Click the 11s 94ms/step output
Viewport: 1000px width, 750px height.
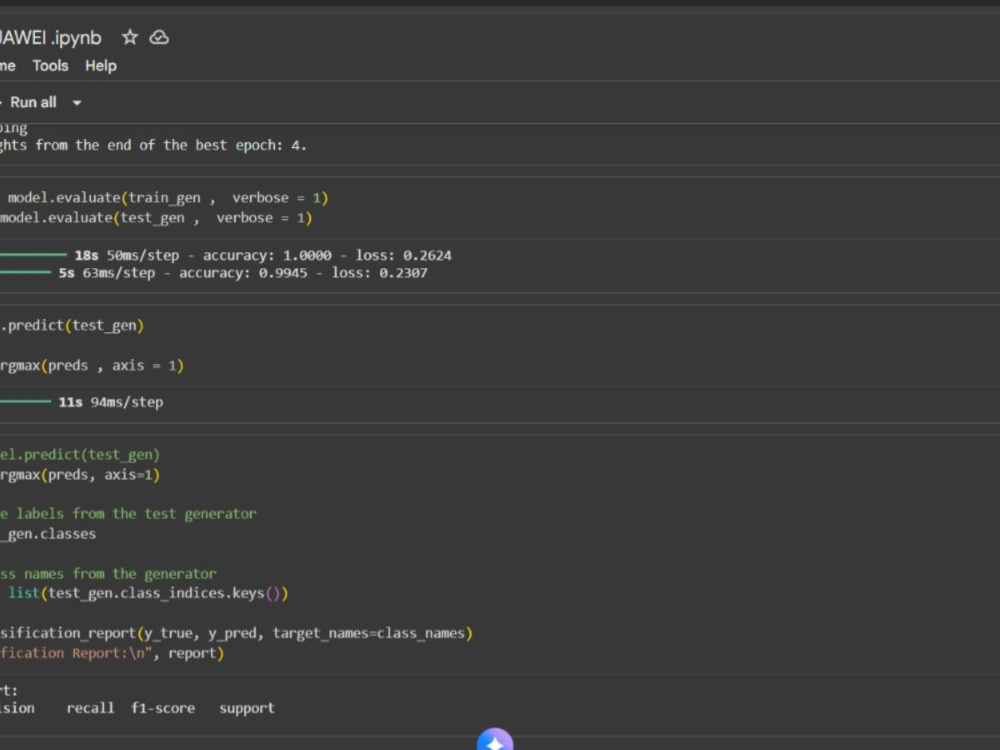(x=110, y=402)
